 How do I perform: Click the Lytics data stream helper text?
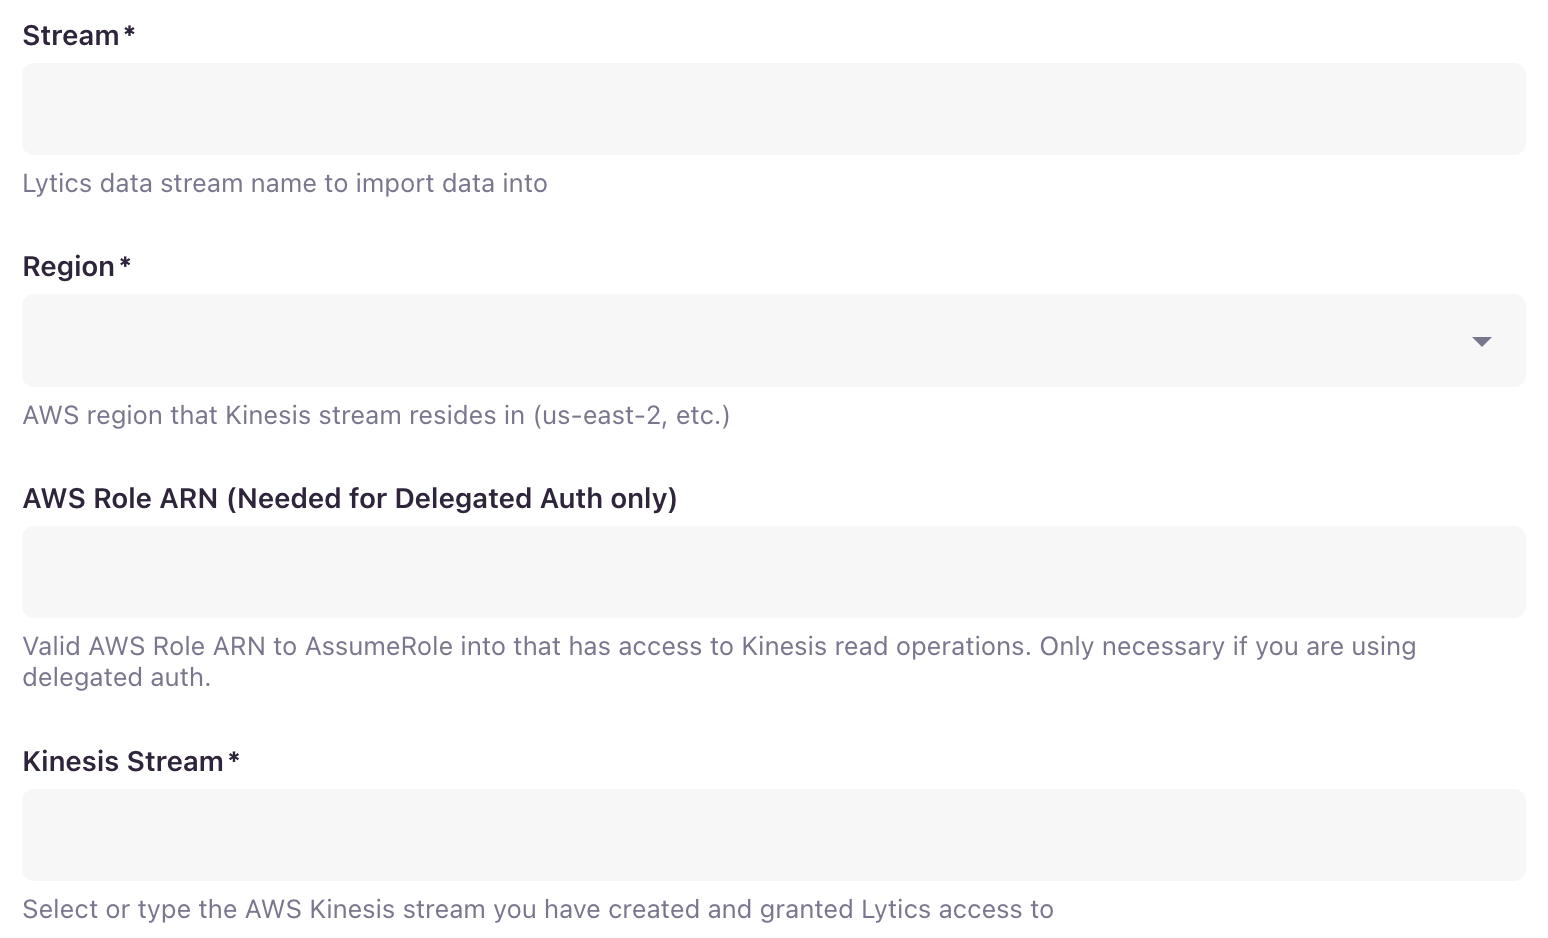(285, 183)
